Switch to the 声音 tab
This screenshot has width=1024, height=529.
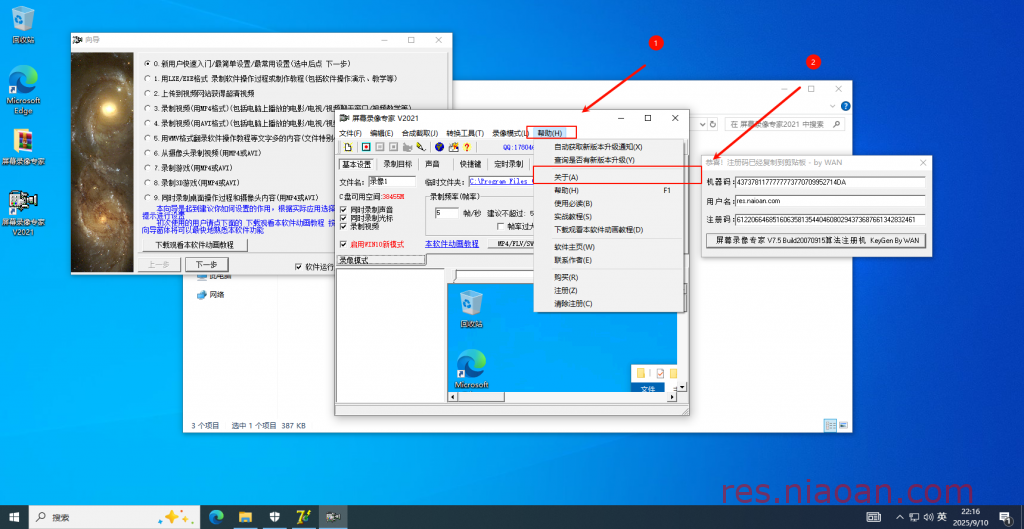point(432,164)
